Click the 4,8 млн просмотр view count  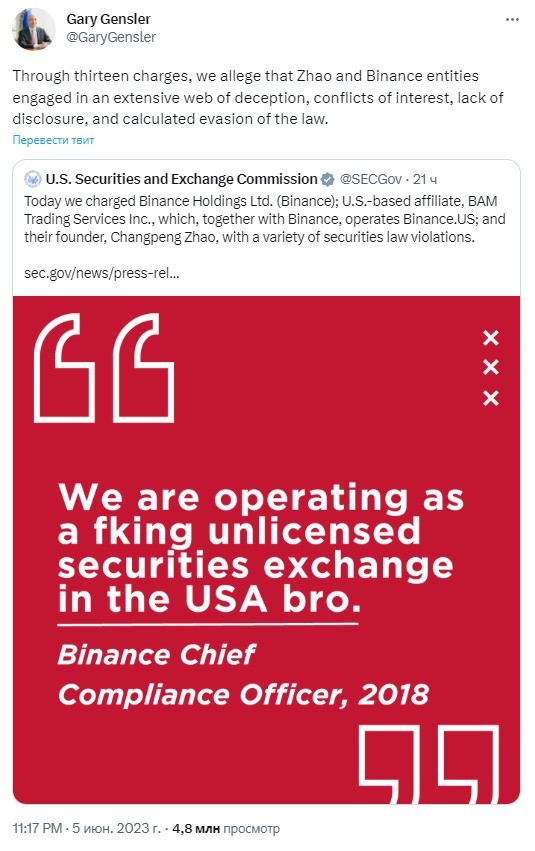click(x=226, y=828)
